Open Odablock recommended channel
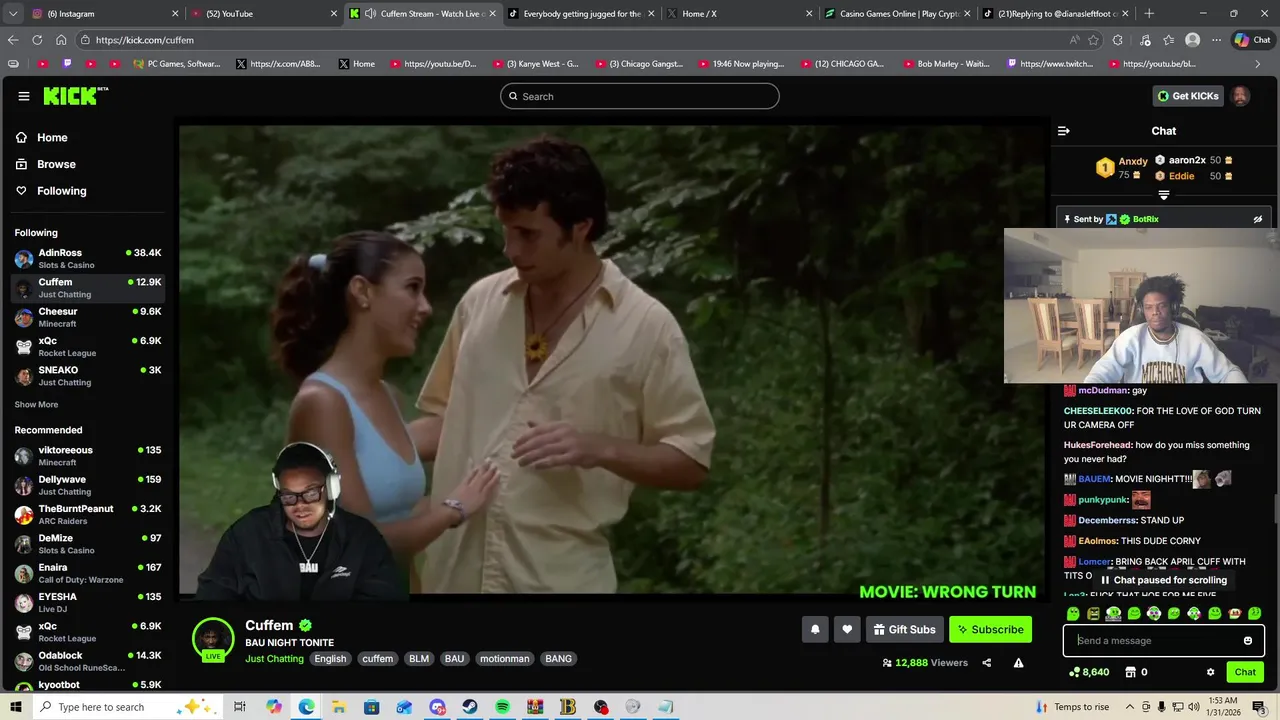1280x720 pixels. tap(88, 661)
